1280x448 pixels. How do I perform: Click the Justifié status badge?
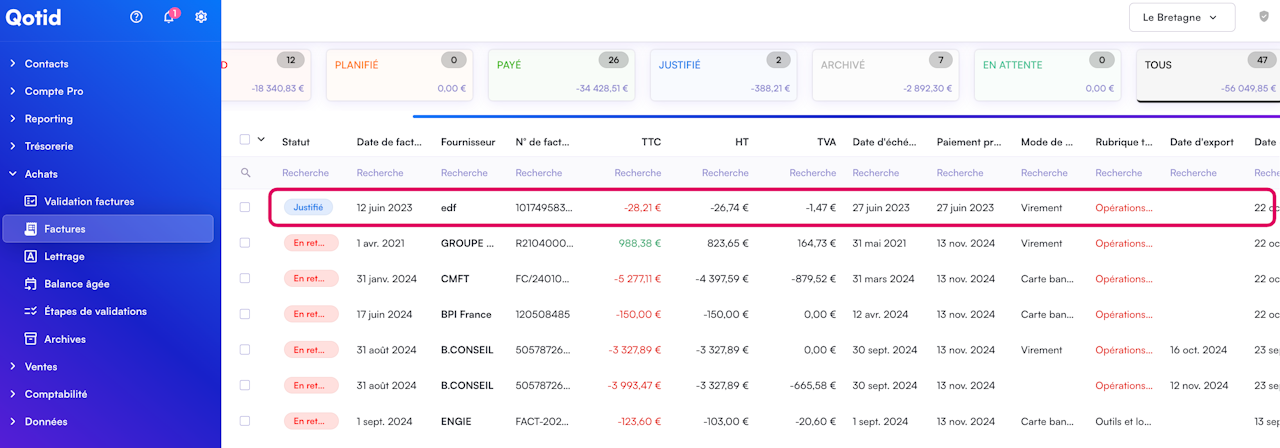(307, 208)
